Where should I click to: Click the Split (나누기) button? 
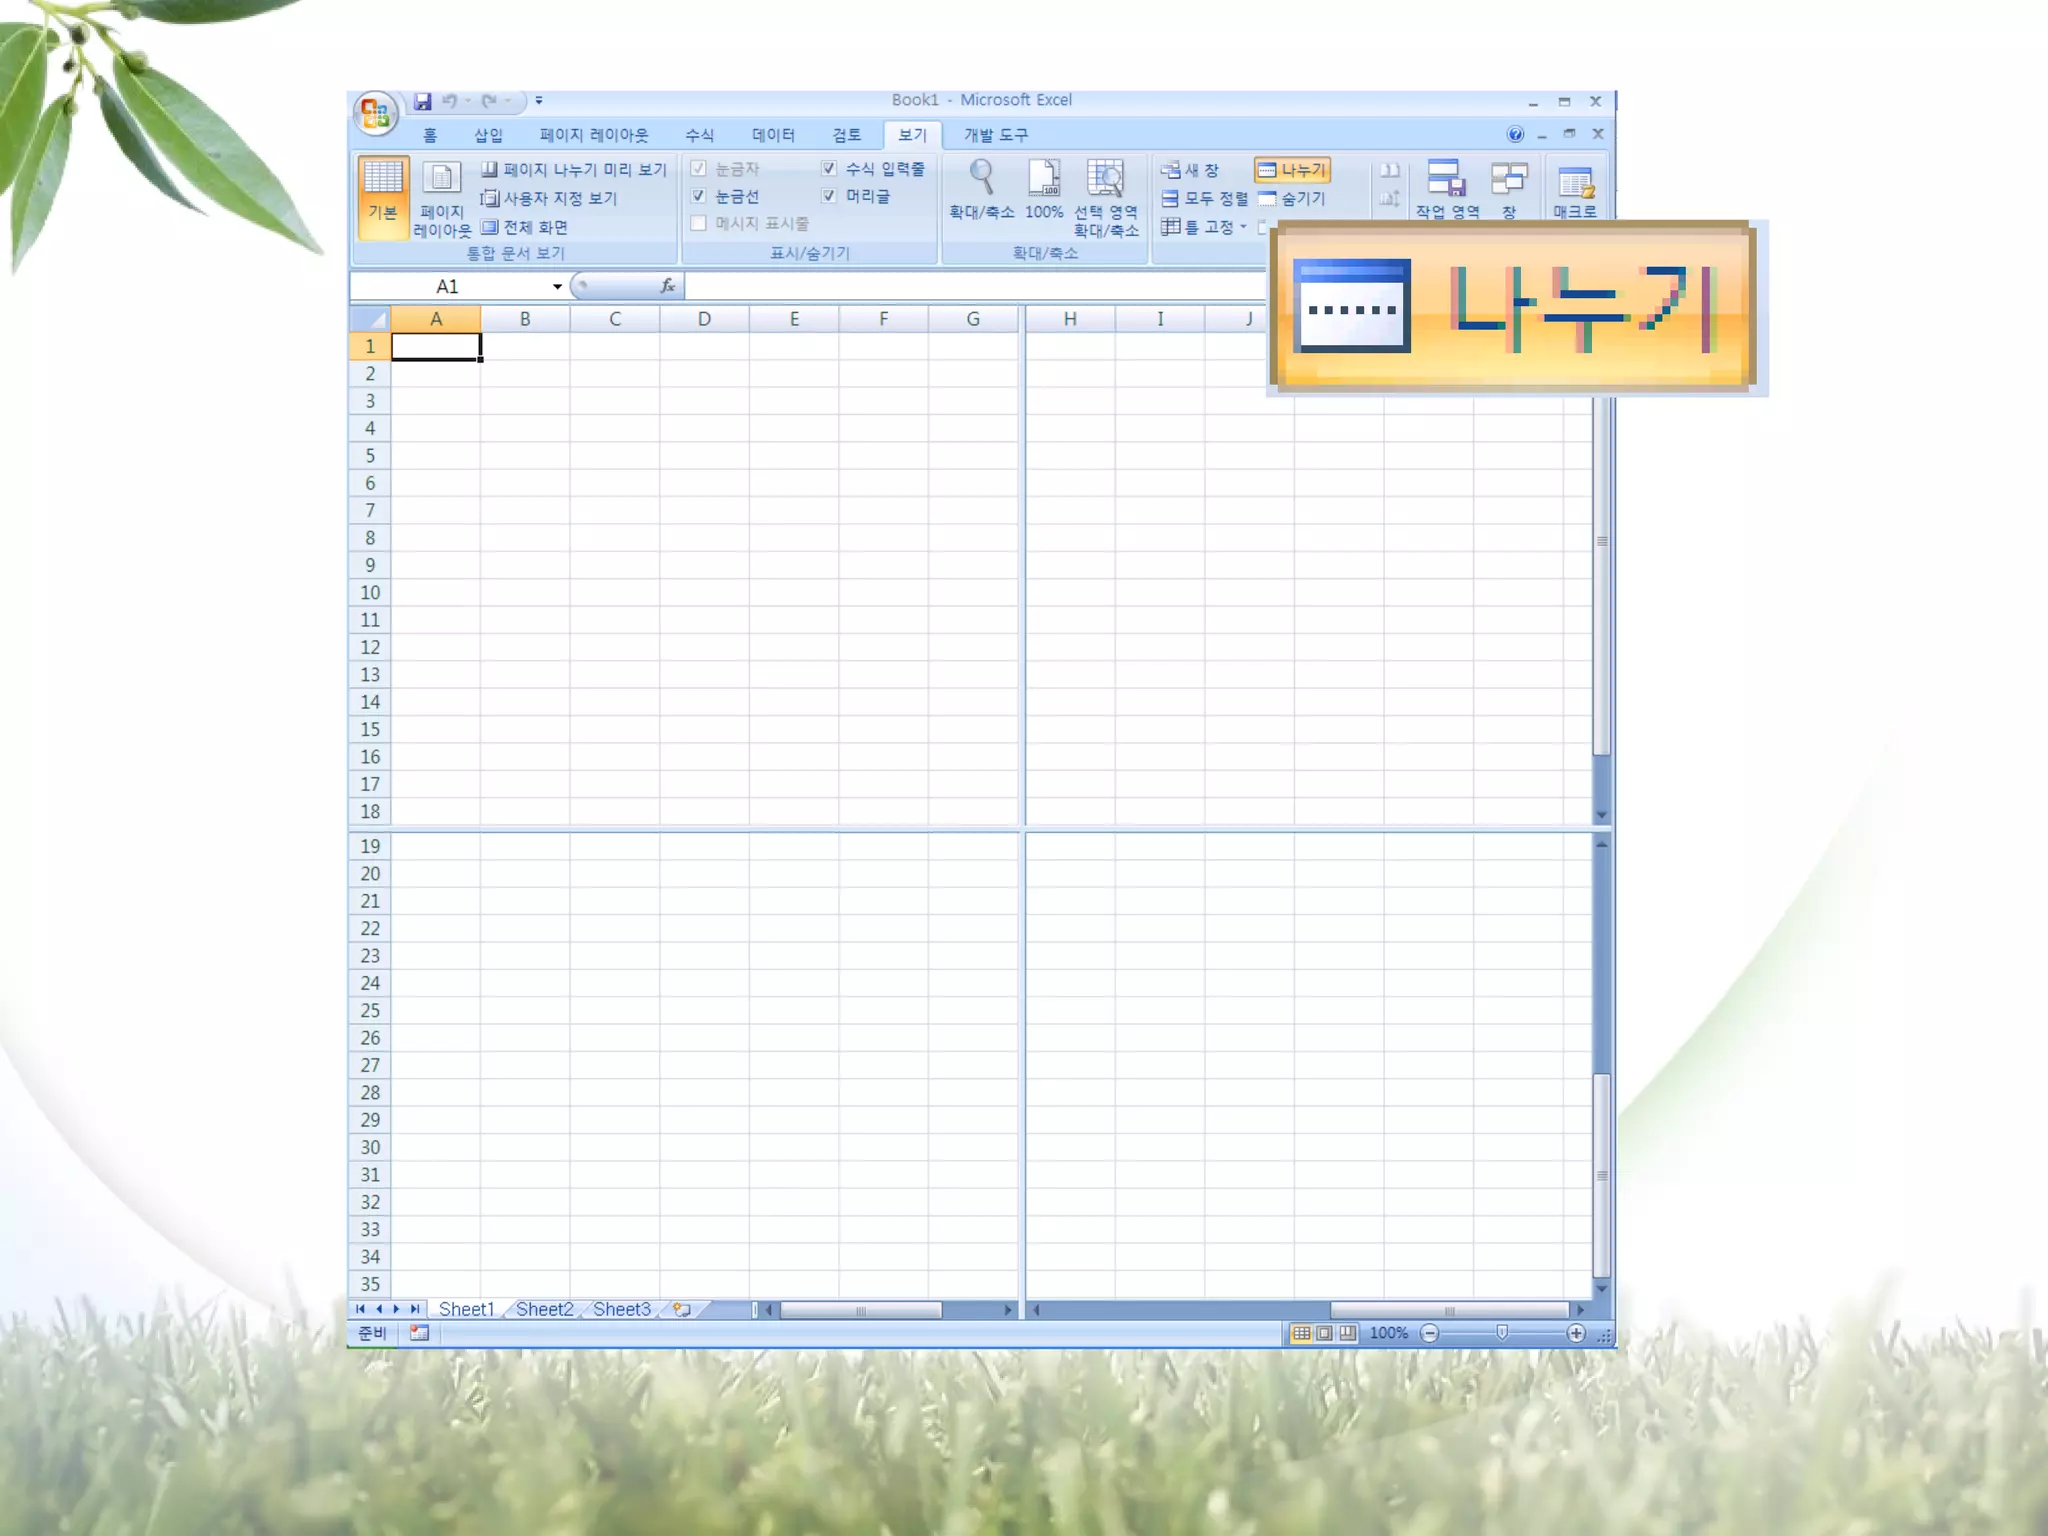[1293, 170]
